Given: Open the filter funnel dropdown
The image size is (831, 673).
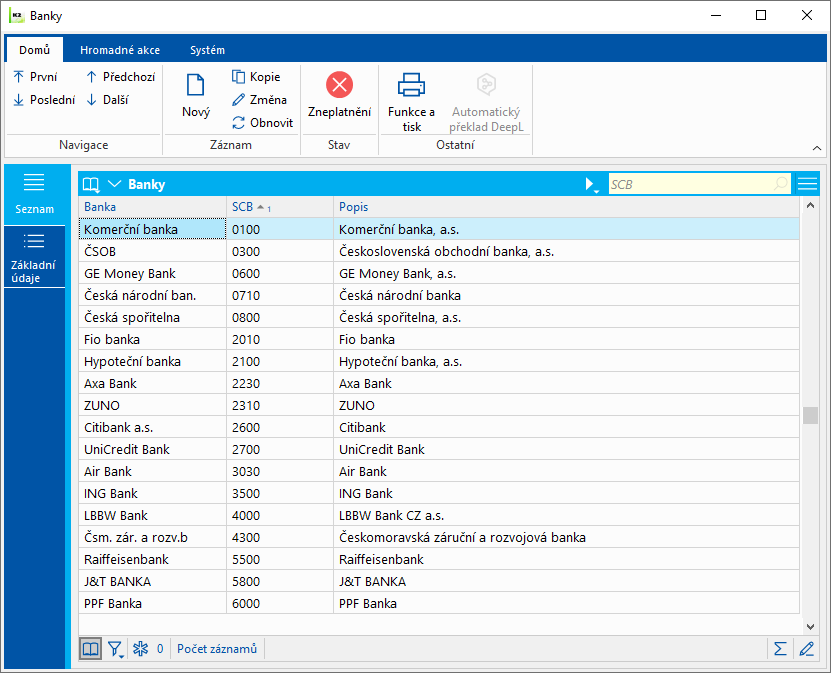Looking at the screenshot, I should click(x=116, y=649).
